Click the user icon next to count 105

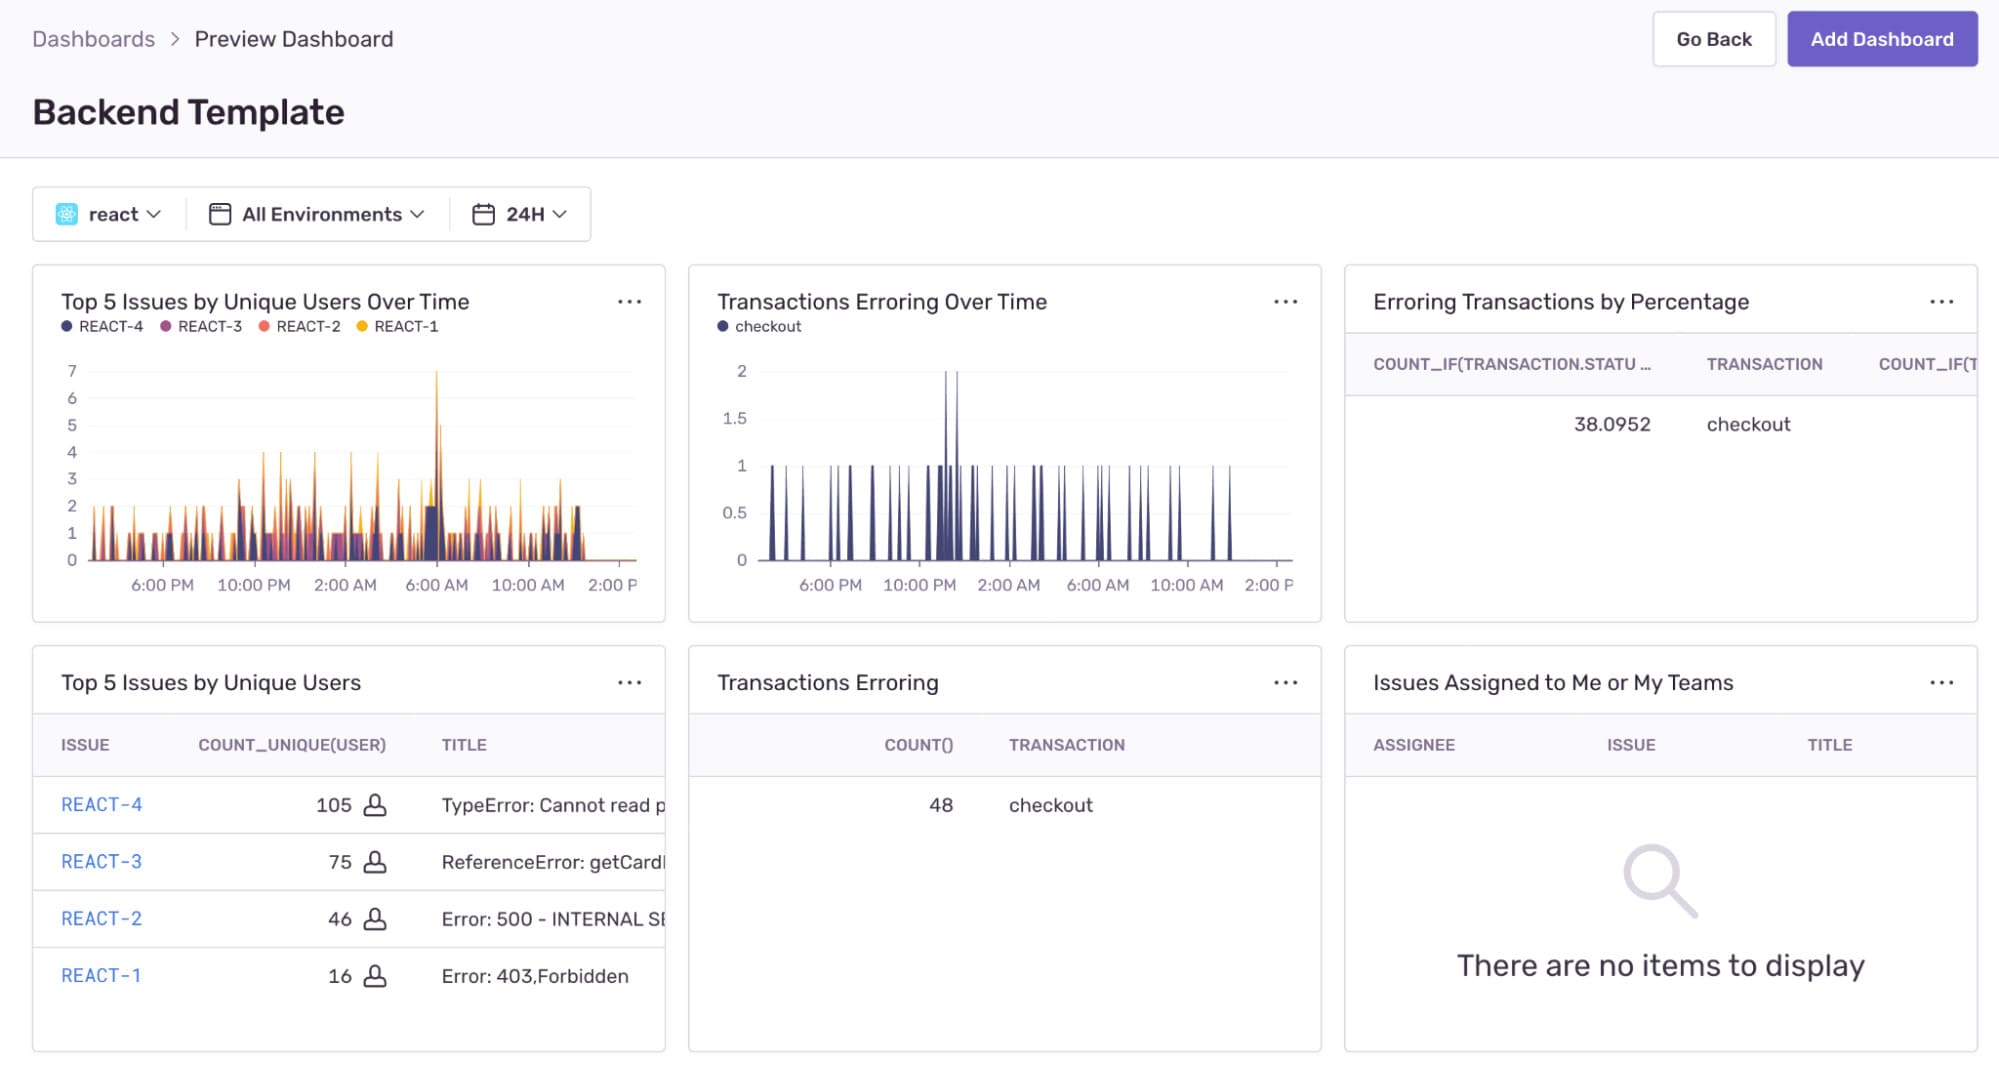click(x=375, y=805)
